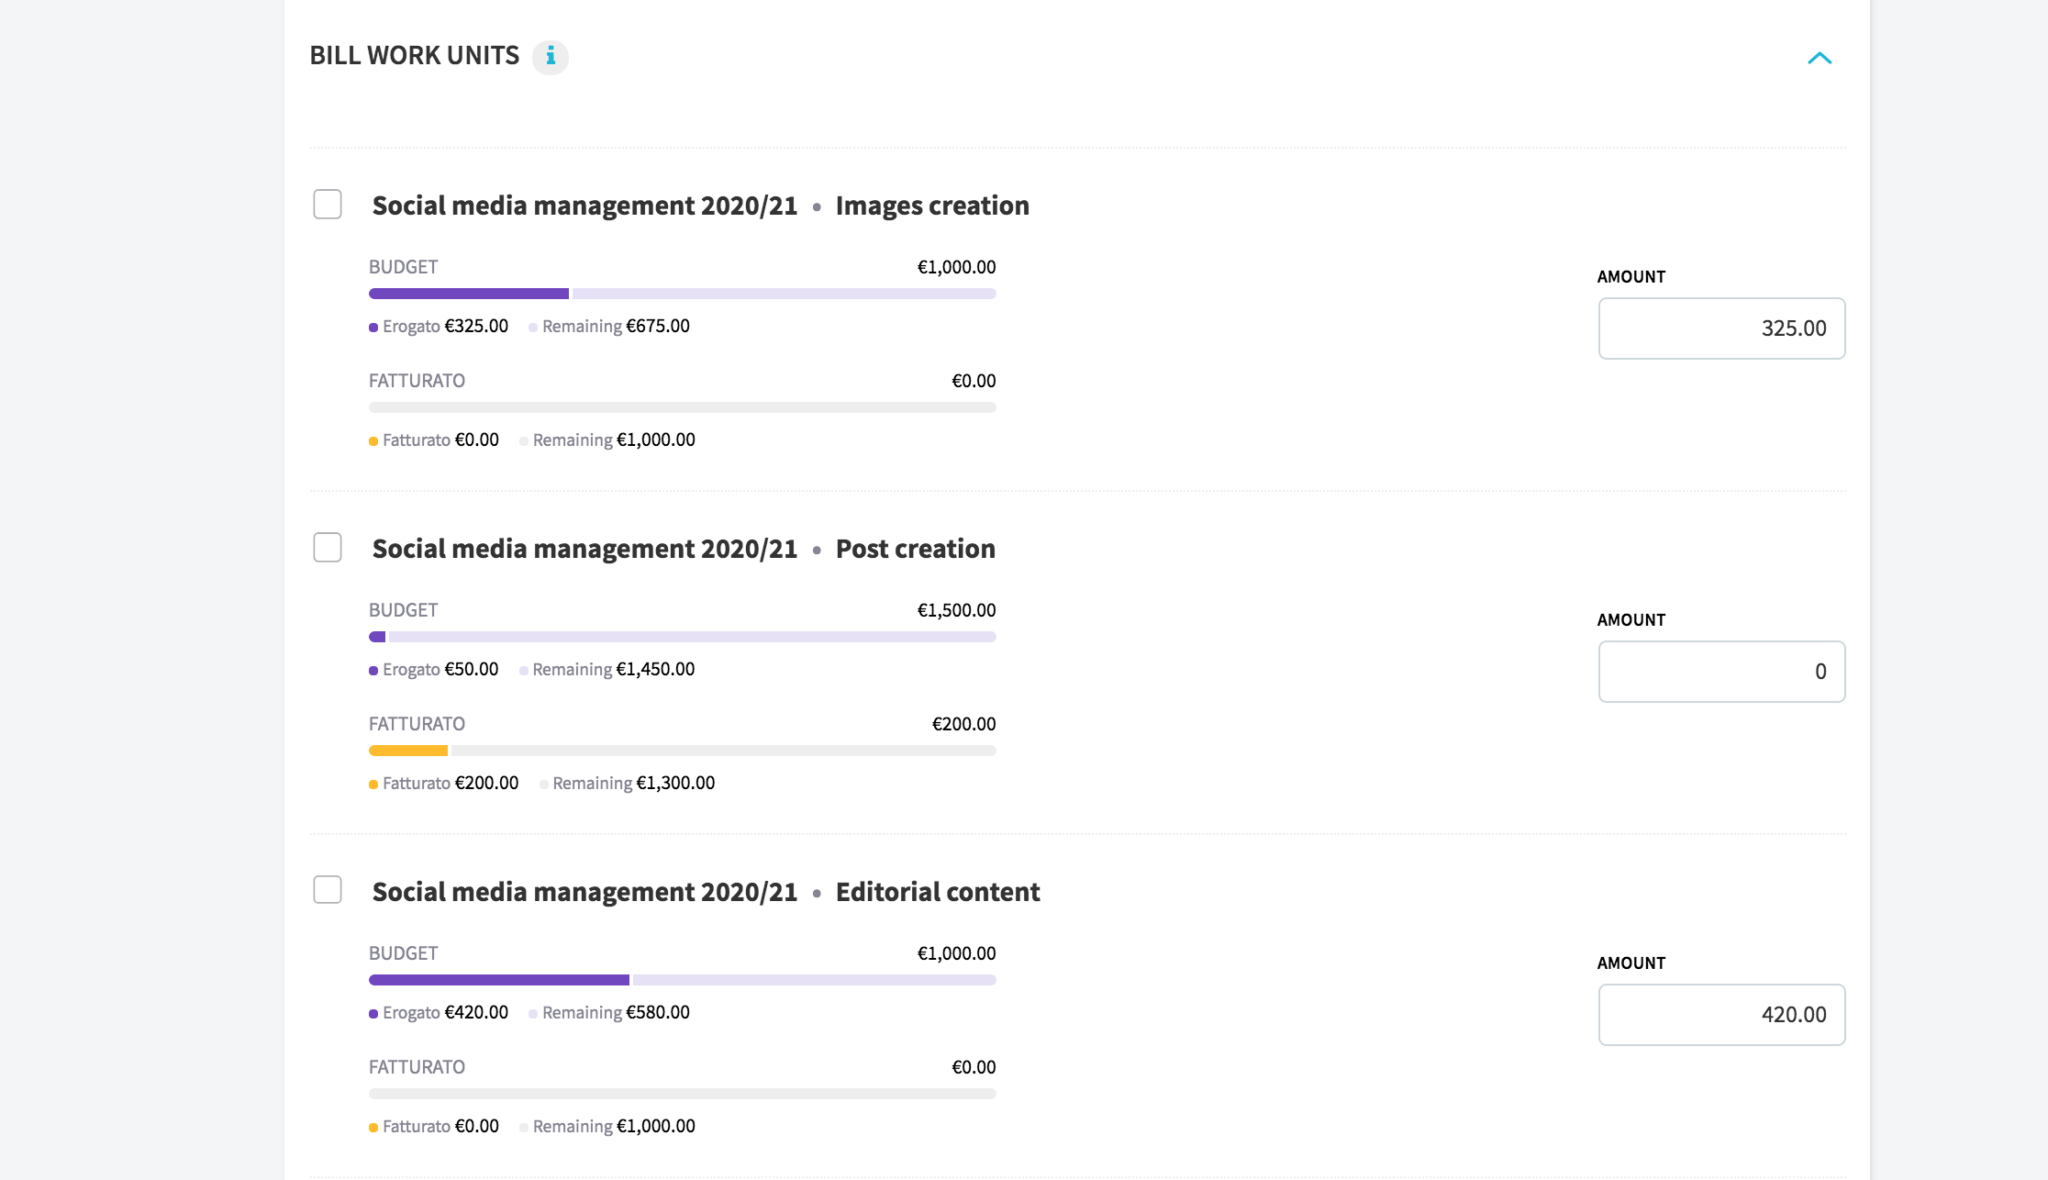Collapse the Bill Work Units section

pos(1819,58)
